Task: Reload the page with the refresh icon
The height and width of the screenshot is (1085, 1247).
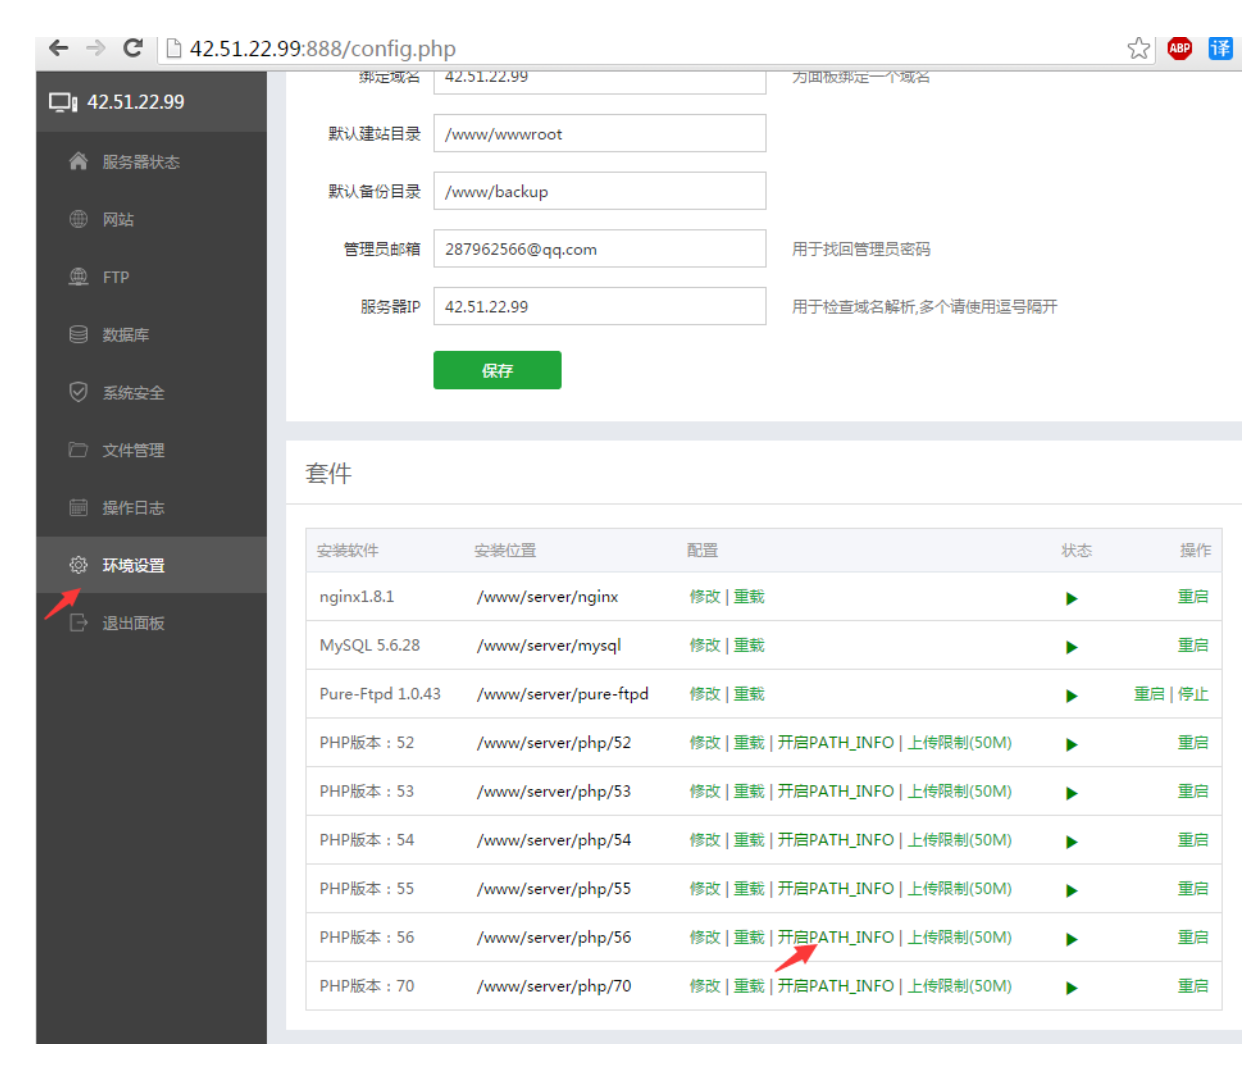Action: [x=132, y=48]
